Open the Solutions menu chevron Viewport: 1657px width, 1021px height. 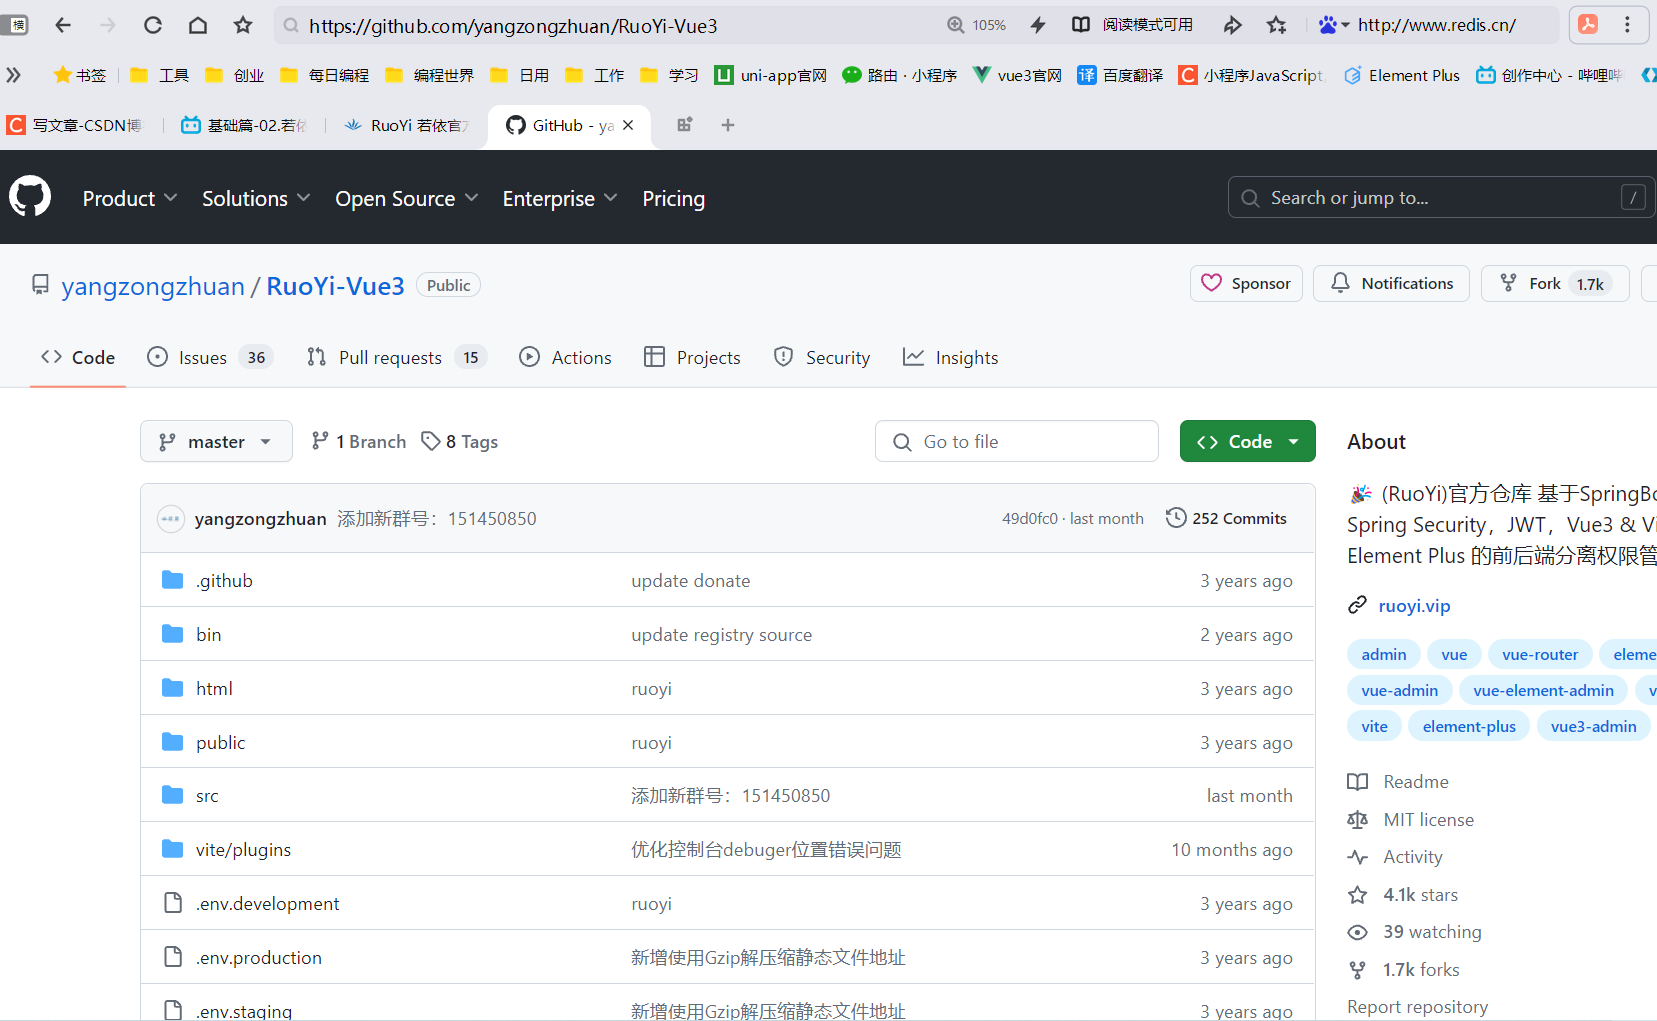pos(302,198)
